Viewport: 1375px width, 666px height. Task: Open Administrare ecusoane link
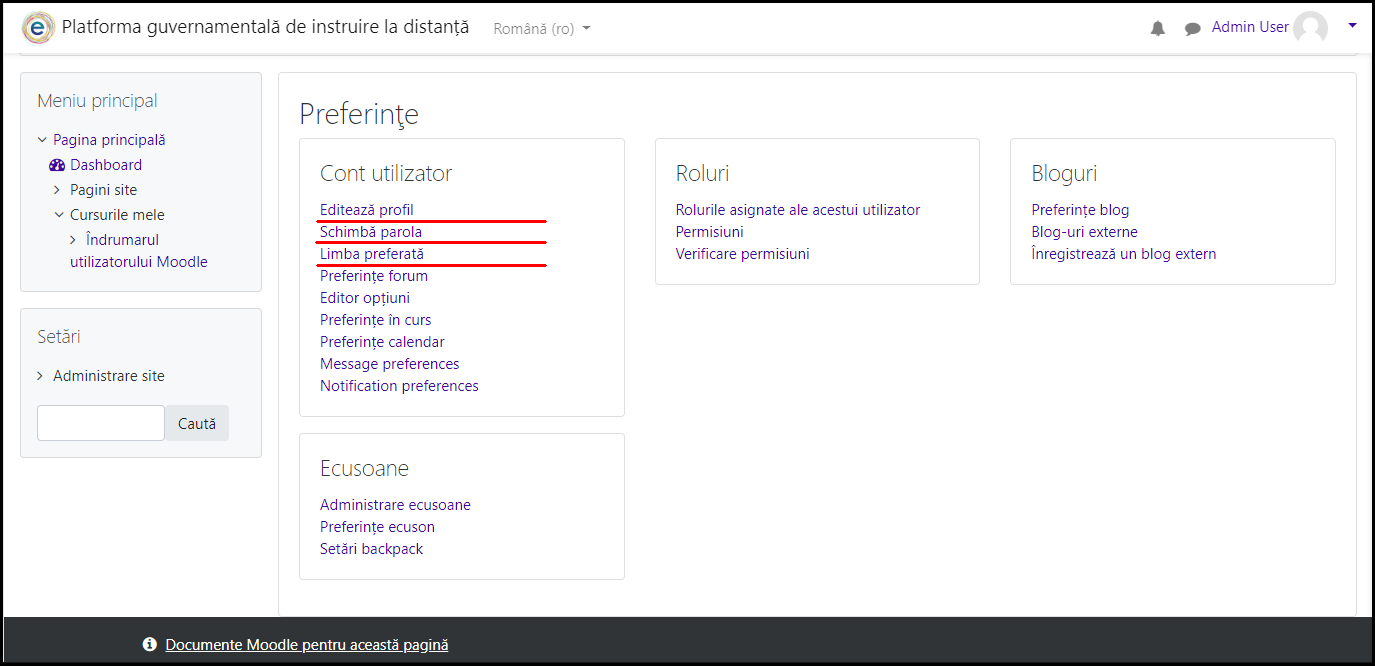(x=395, y=505)
